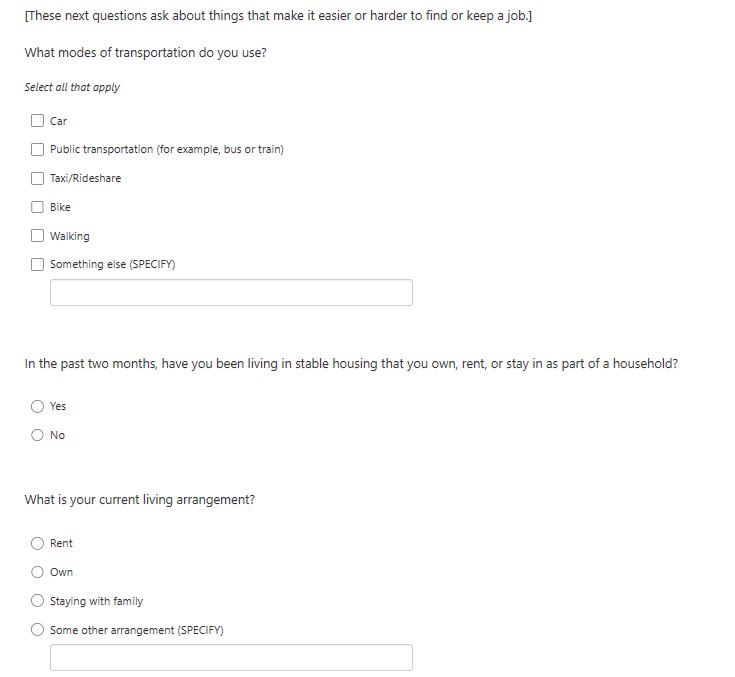
Task: Select 'Some other arrangement (SPECIFY)' radio button
Action: pos(37,630)
